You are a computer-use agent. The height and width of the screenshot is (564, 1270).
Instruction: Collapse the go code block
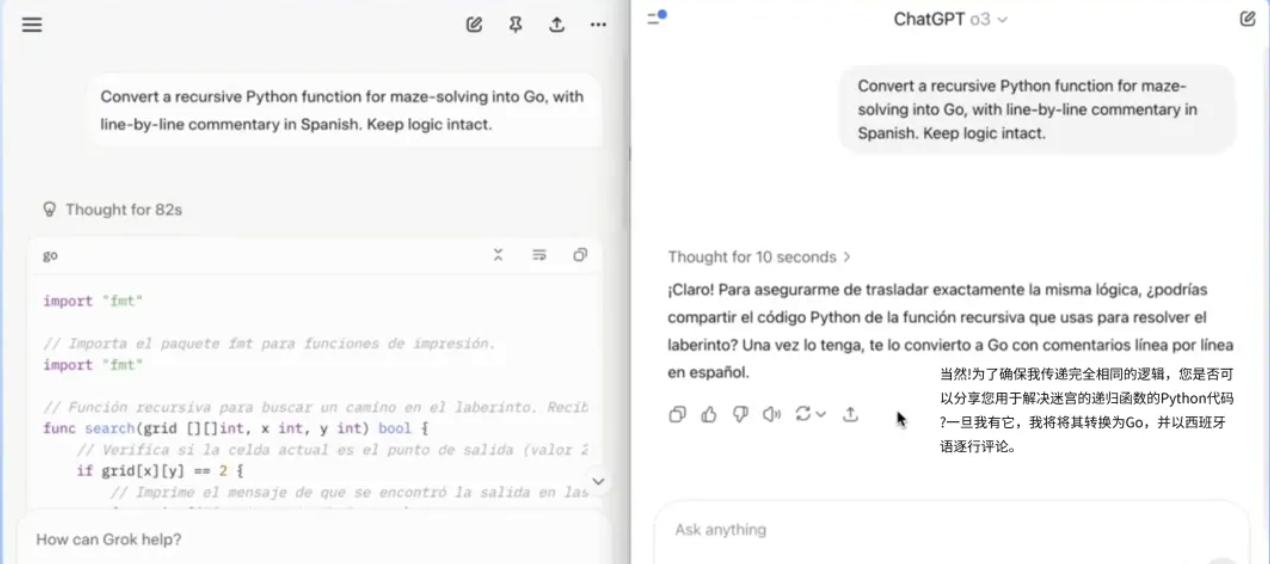[498, 255]
